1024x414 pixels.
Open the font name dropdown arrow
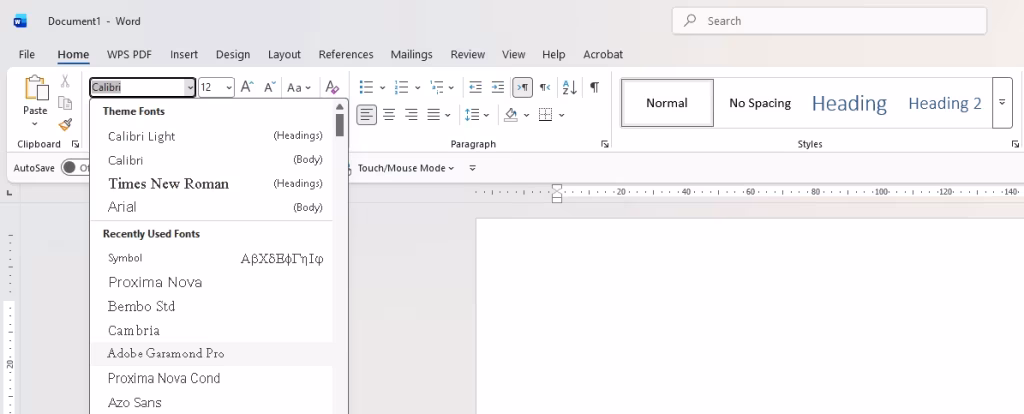tap(189, 88)
